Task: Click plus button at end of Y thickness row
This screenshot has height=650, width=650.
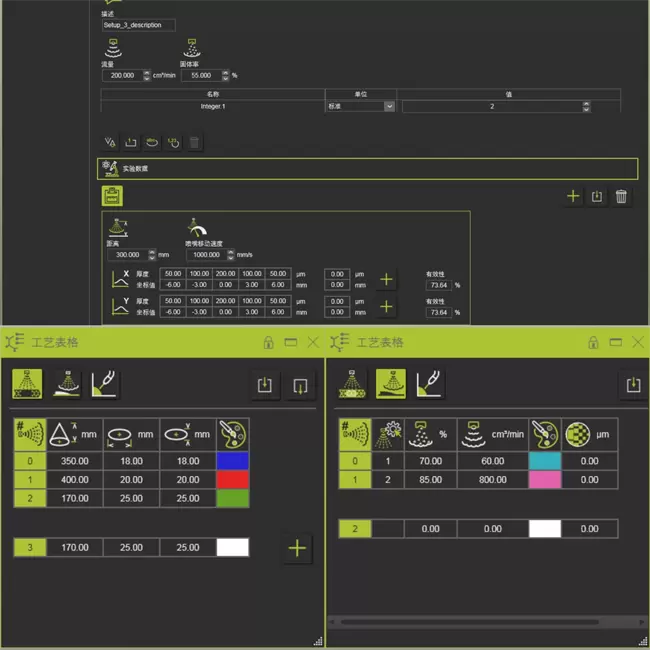Action: [x=386, y=307]
